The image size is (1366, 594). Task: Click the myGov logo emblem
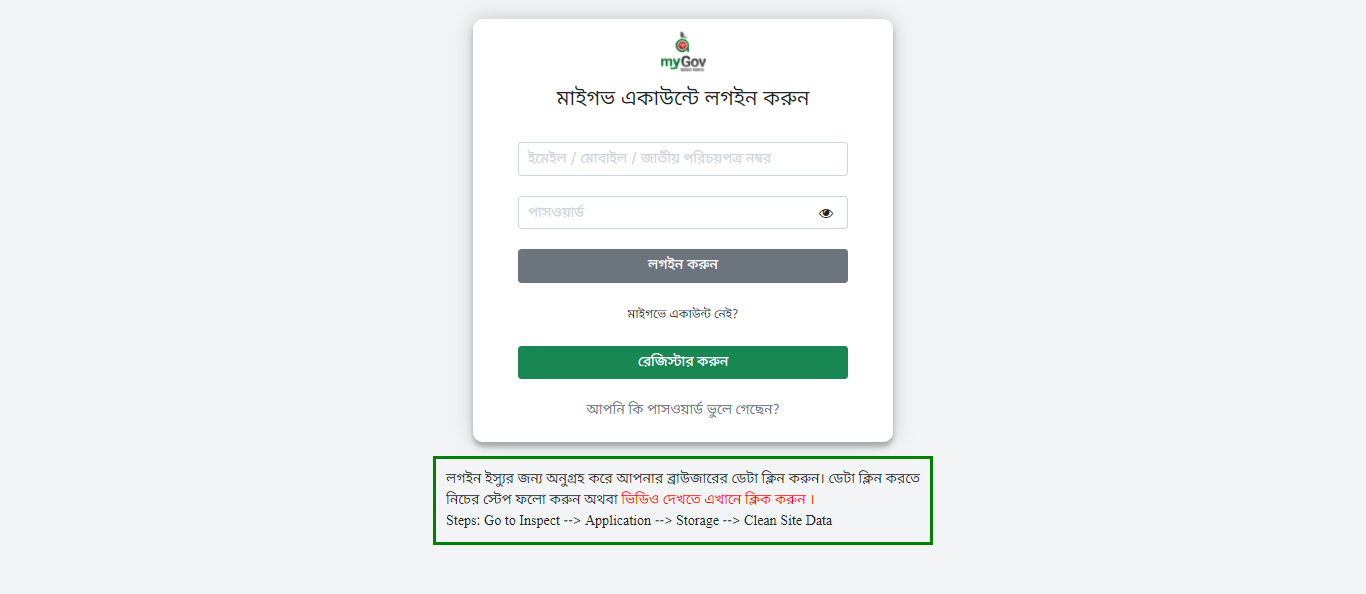(683, 42)
